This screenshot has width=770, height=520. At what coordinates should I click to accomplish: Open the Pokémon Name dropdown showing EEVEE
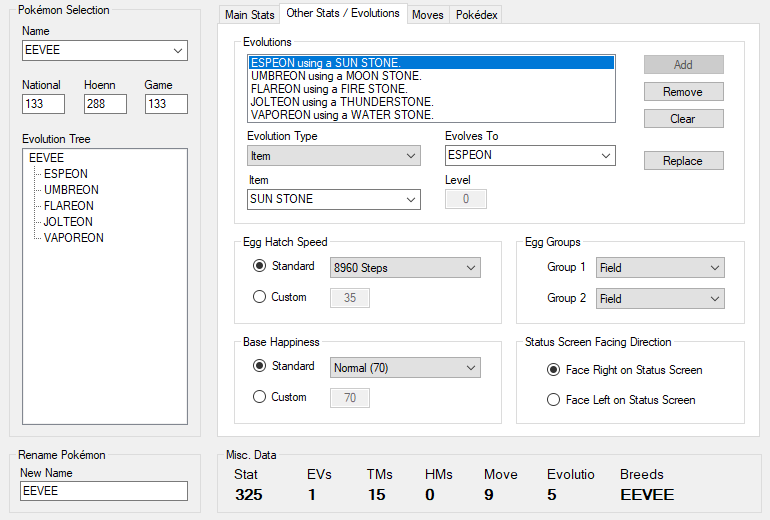click(x=105, y=51)
